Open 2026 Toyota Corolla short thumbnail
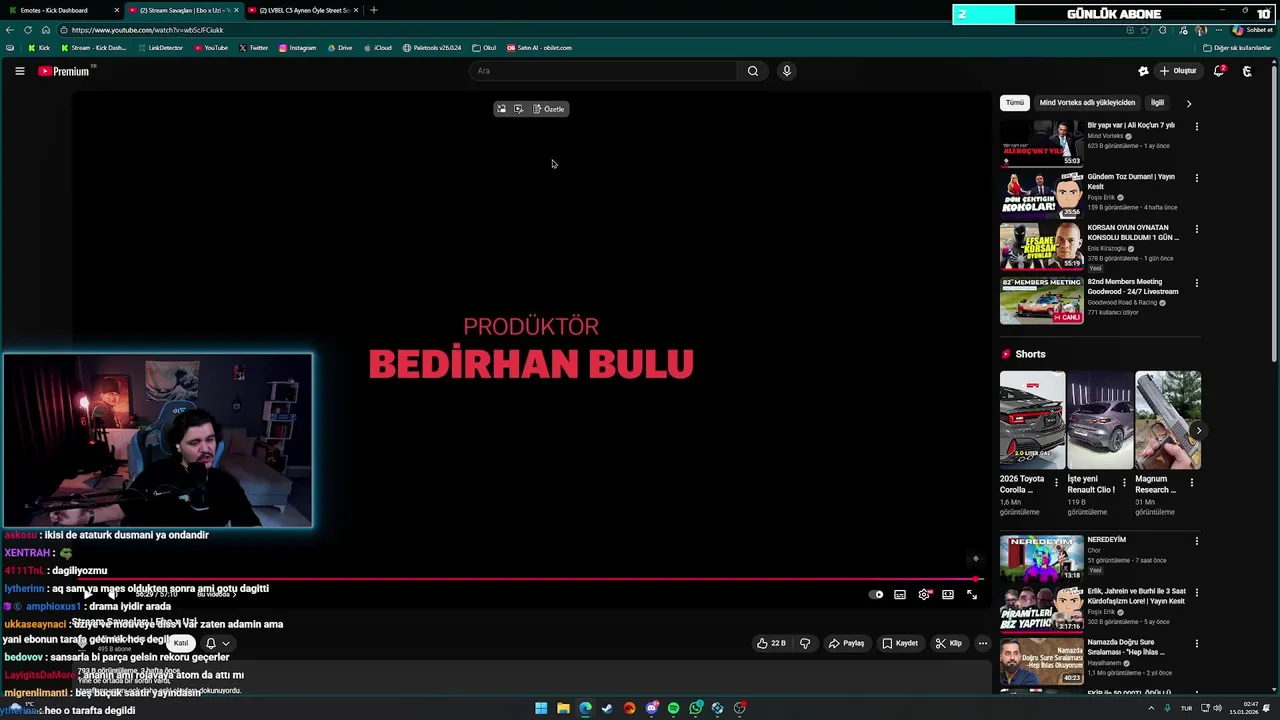 (1032, 420)
